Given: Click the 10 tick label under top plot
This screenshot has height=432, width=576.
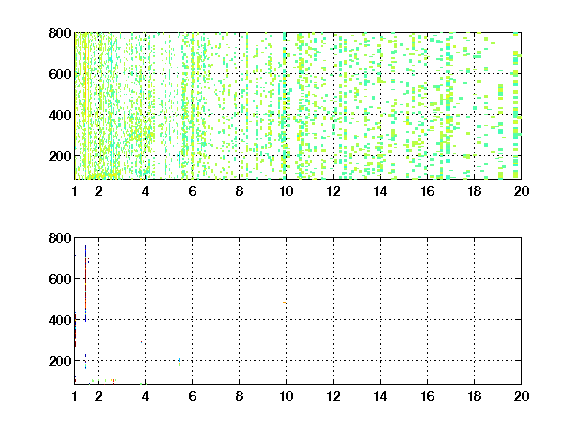Looking at the screenshot, I should pos(286,191).
